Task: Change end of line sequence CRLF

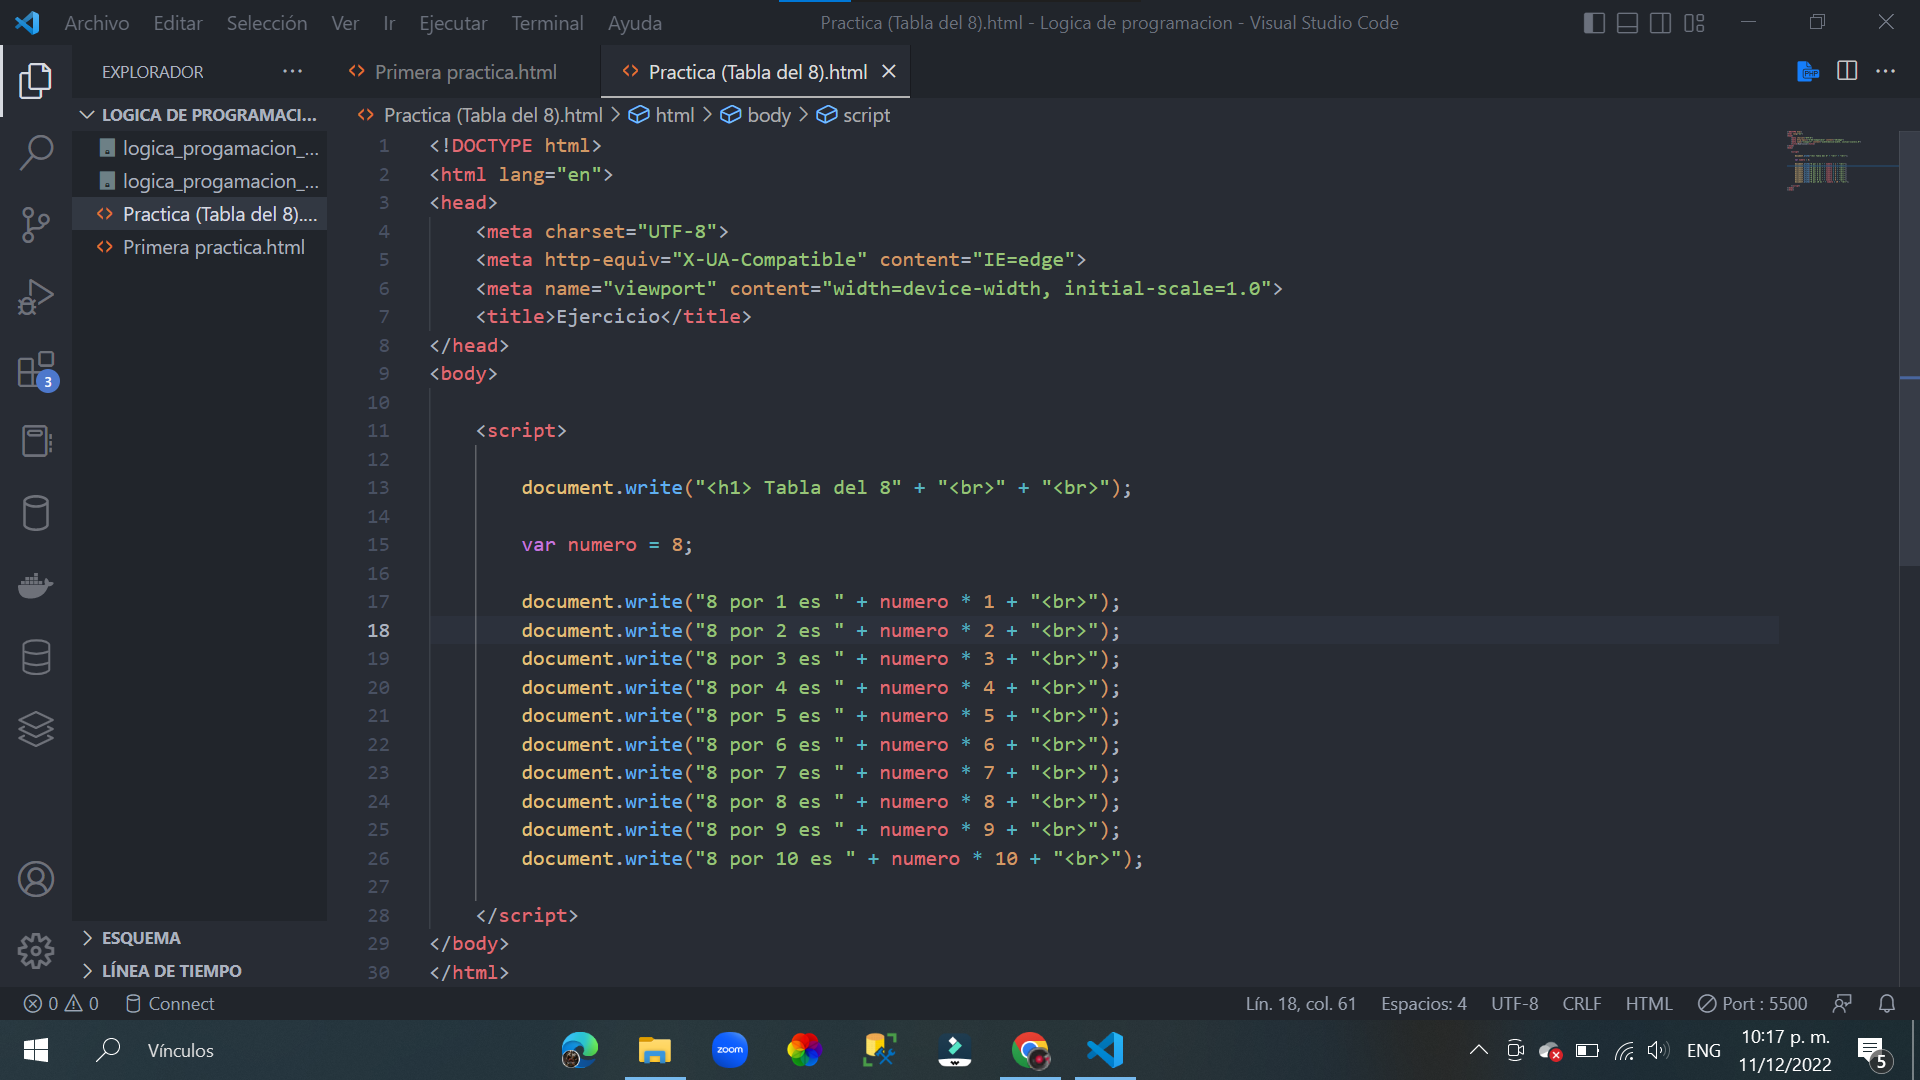Action: [1582, 1003]
